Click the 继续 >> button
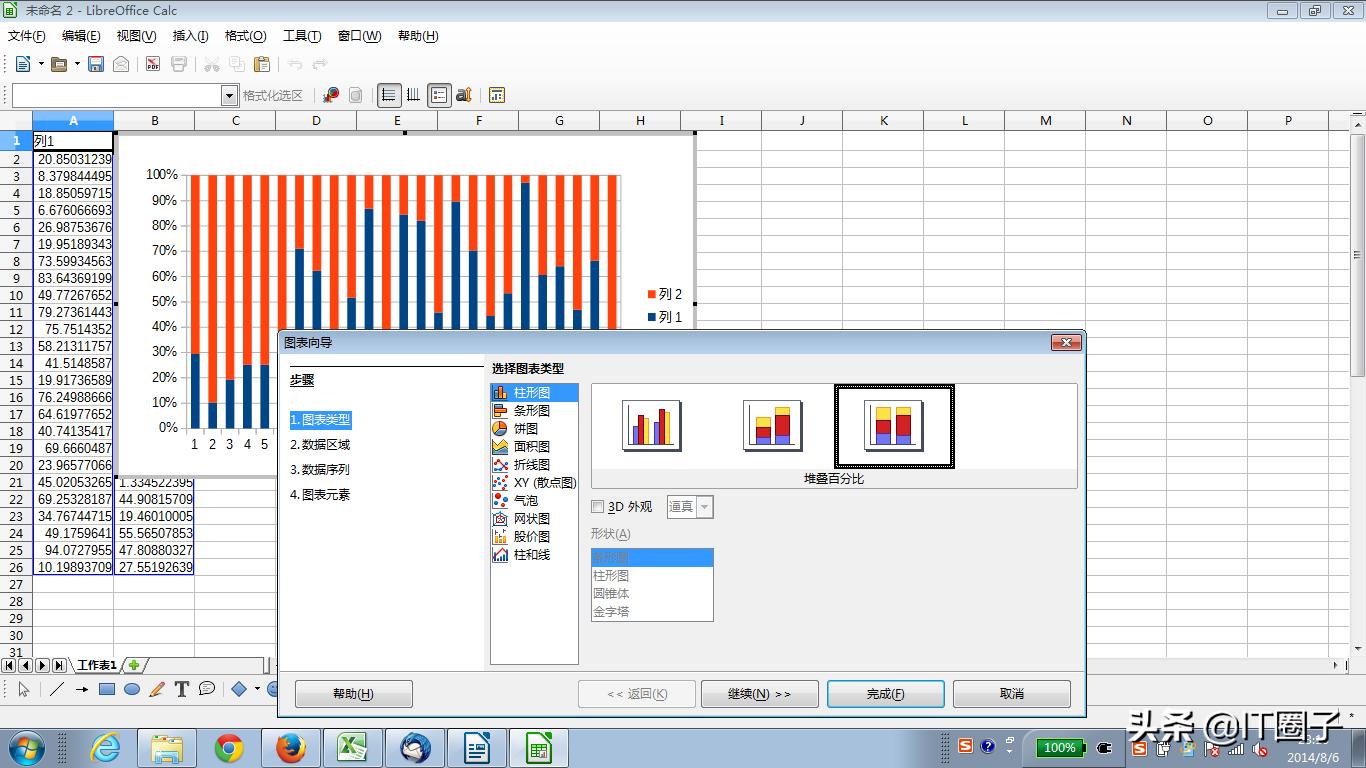 click(x=760, y=693)
